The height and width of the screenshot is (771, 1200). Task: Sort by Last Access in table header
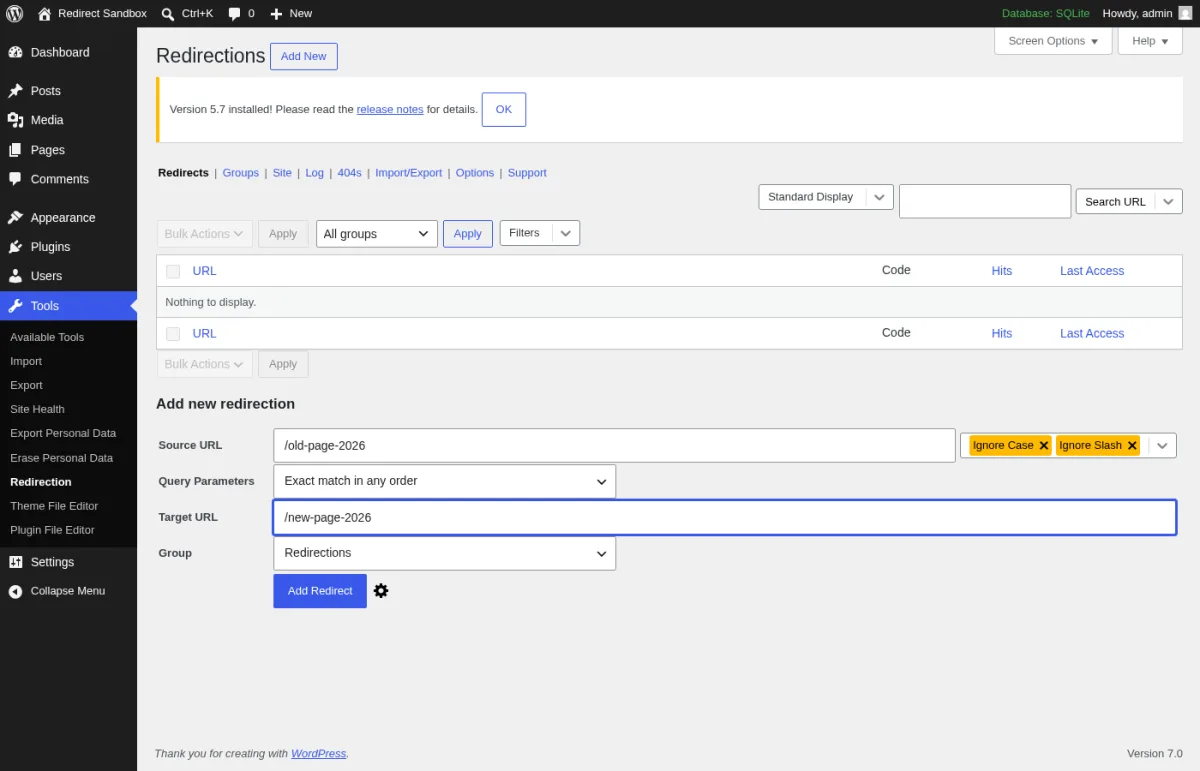(1092, 271)
